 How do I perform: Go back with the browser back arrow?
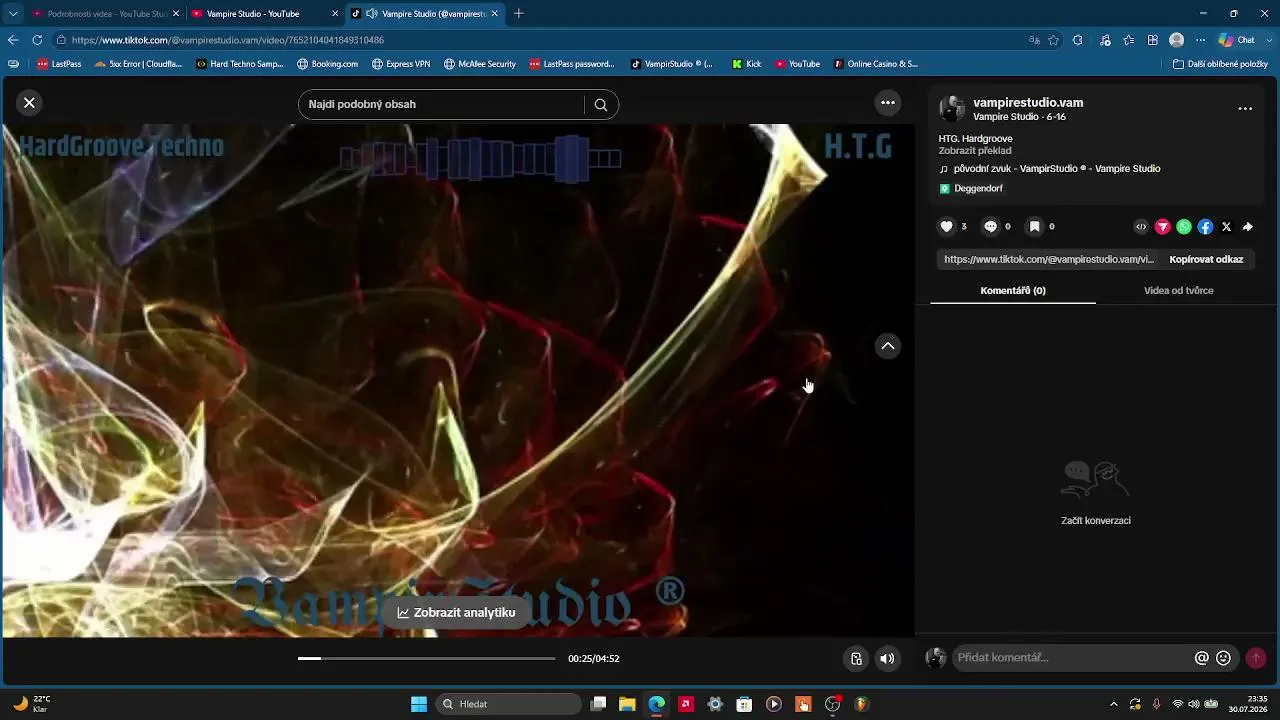(x=13, y=40)
